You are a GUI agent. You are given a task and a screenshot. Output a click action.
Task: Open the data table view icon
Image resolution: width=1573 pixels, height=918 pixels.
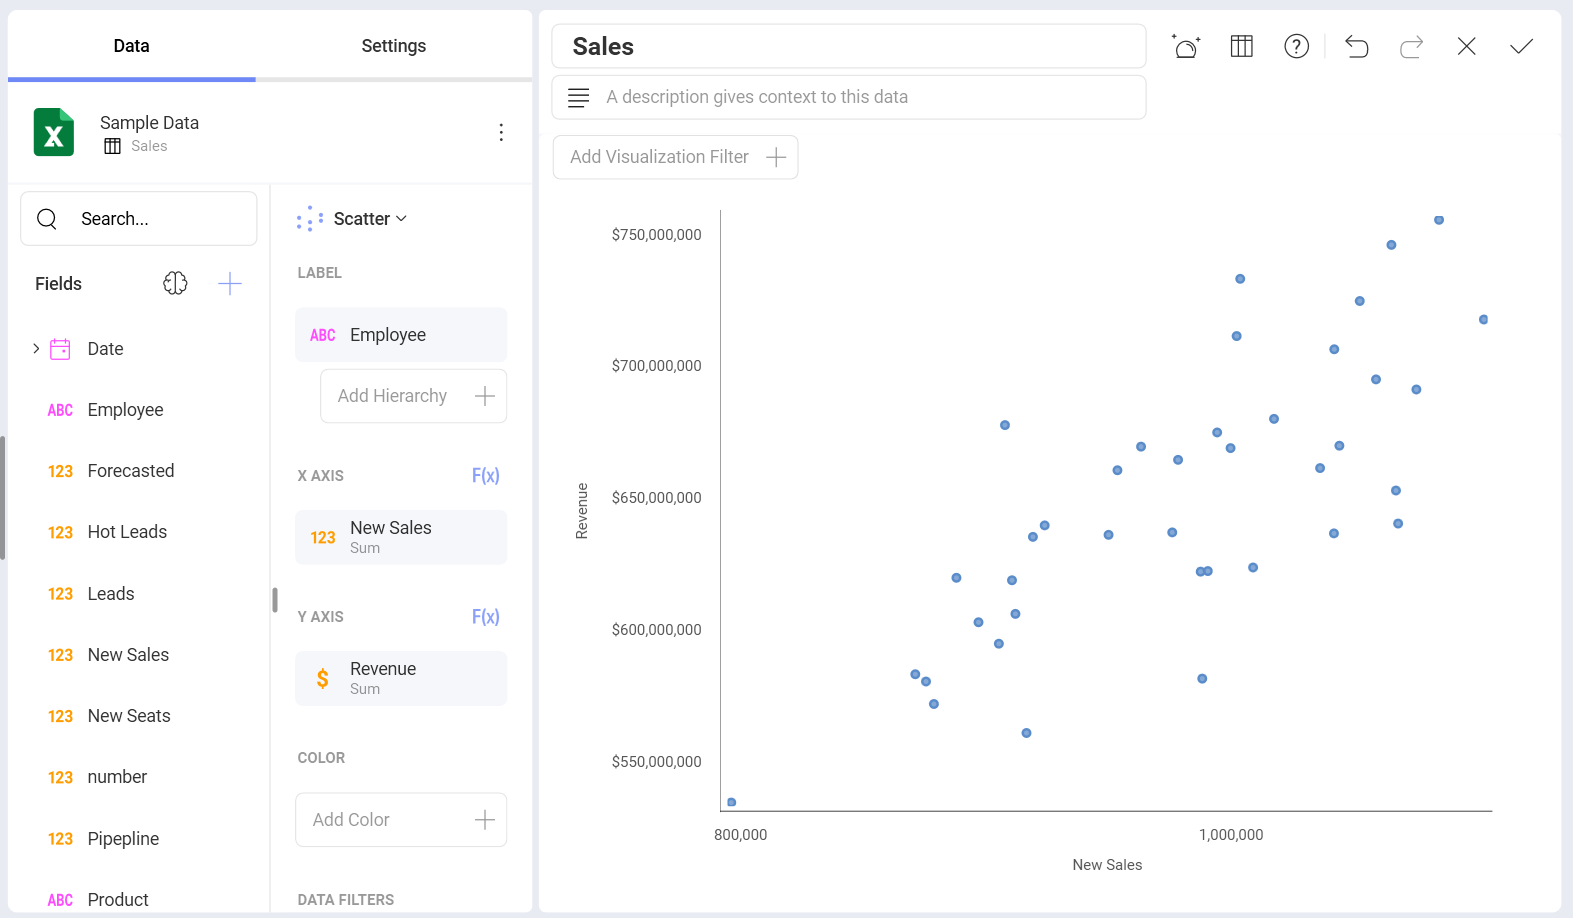click(x=1242, y=46)
